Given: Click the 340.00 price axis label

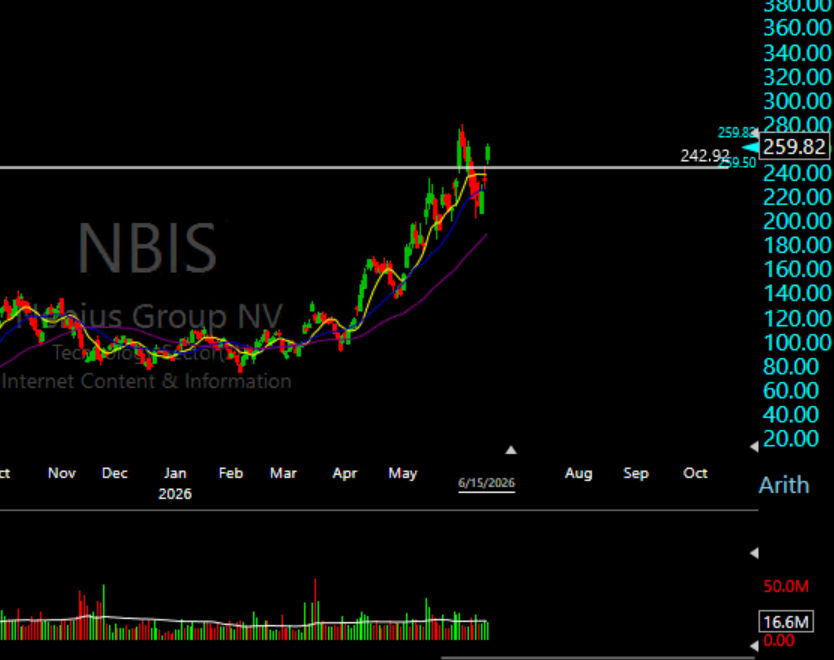Looking at the screenshot, I should [797, 53].
